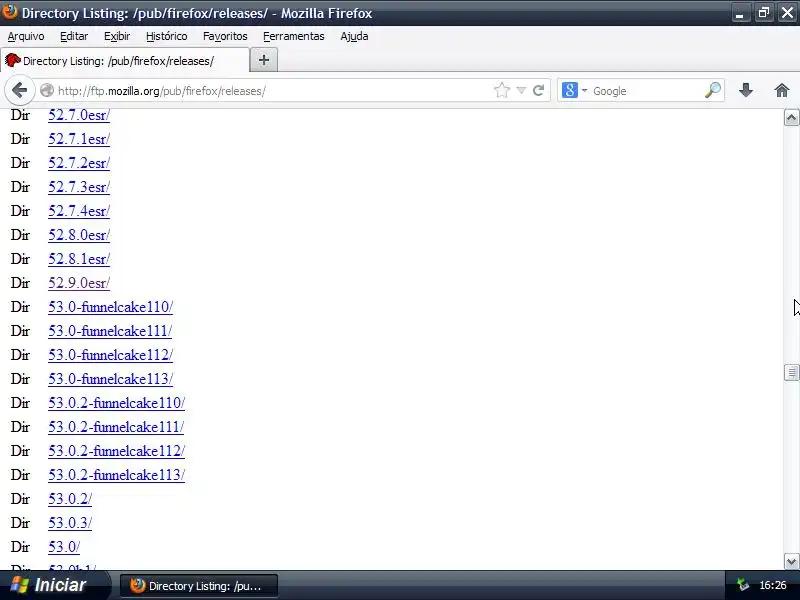Screen dimensions: 800x600
Task: Reload the page with the refresh icon
Action: (x=539, y=90)
